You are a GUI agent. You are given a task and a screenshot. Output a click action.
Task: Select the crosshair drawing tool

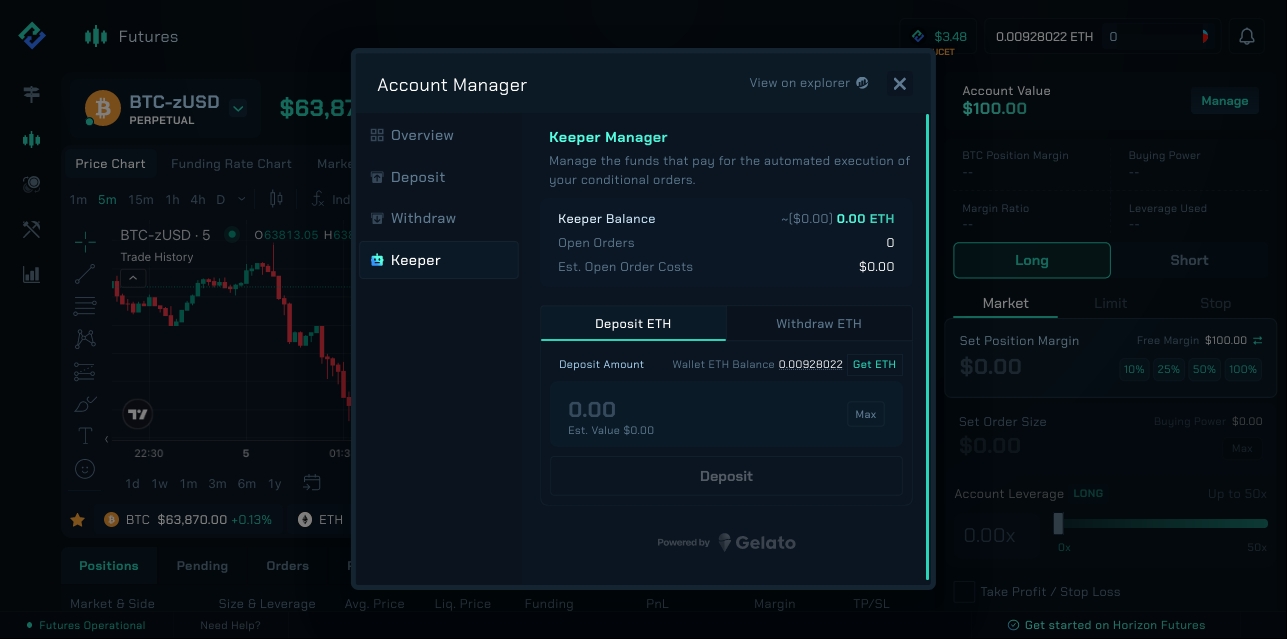(85, 241)
